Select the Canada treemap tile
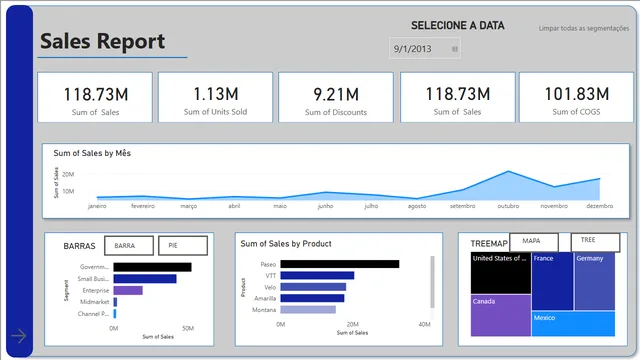The image size is (640, 360). 501,316
